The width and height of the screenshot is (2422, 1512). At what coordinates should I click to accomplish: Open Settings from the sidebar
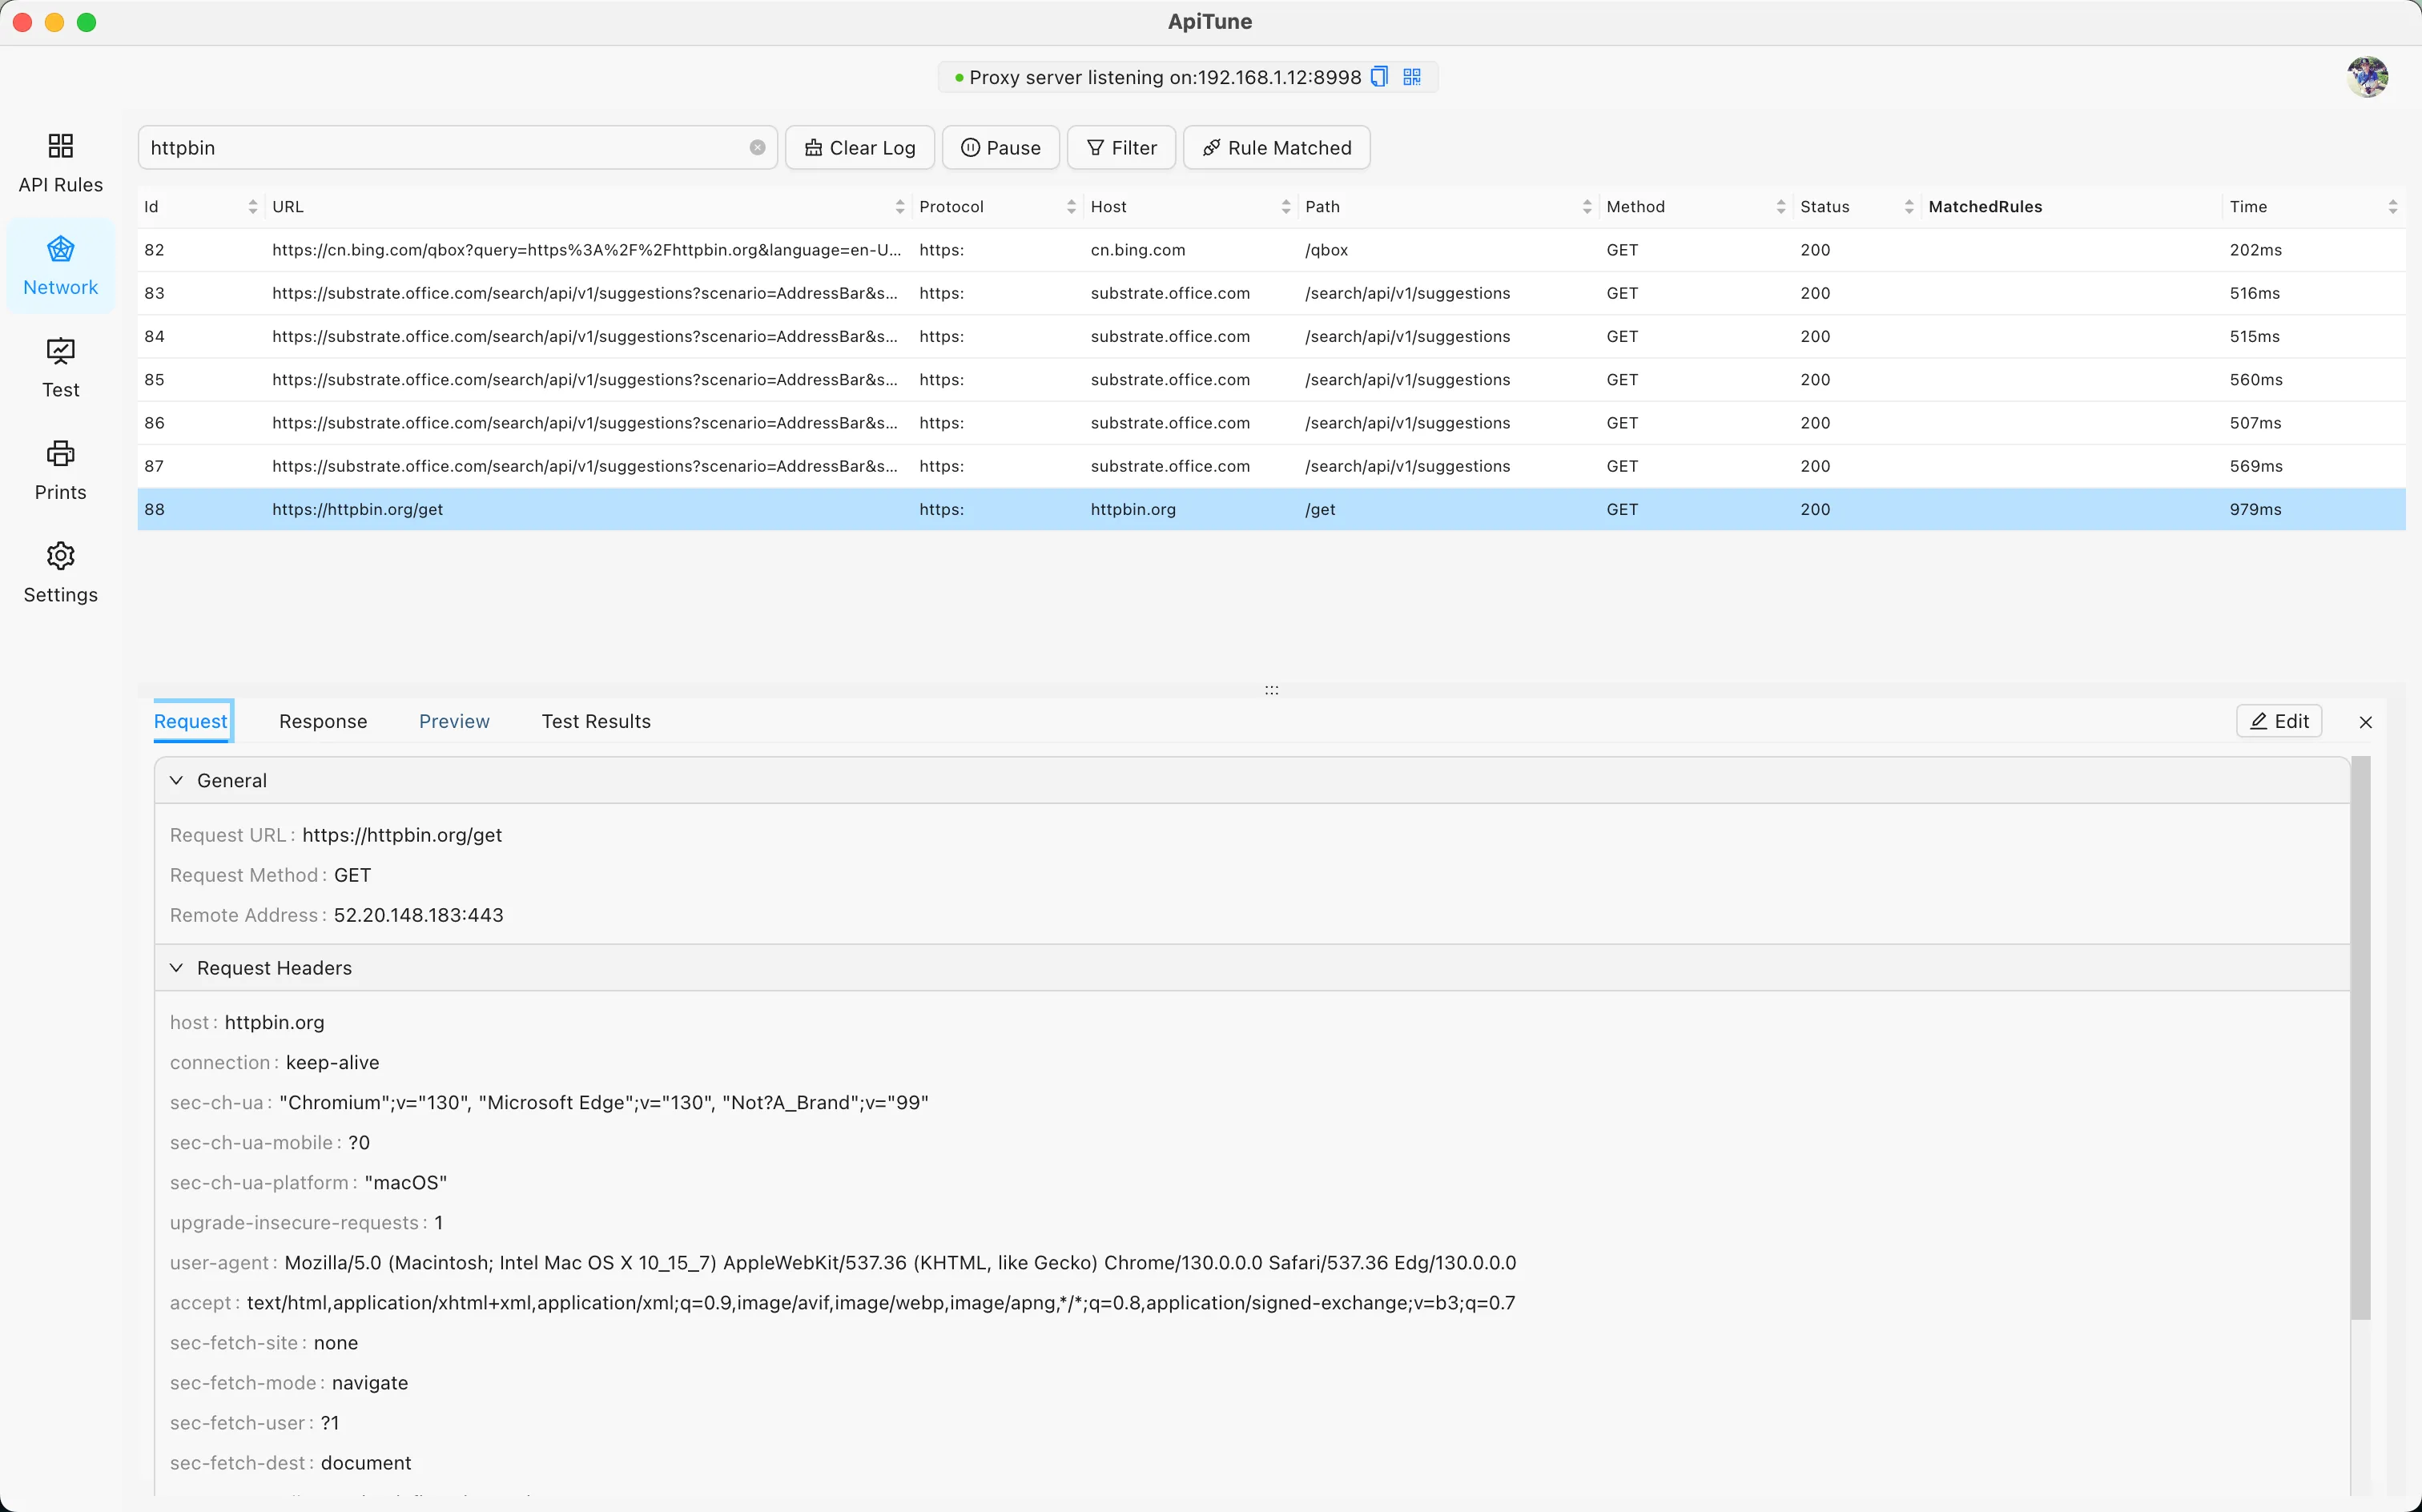tap(60, 572)
